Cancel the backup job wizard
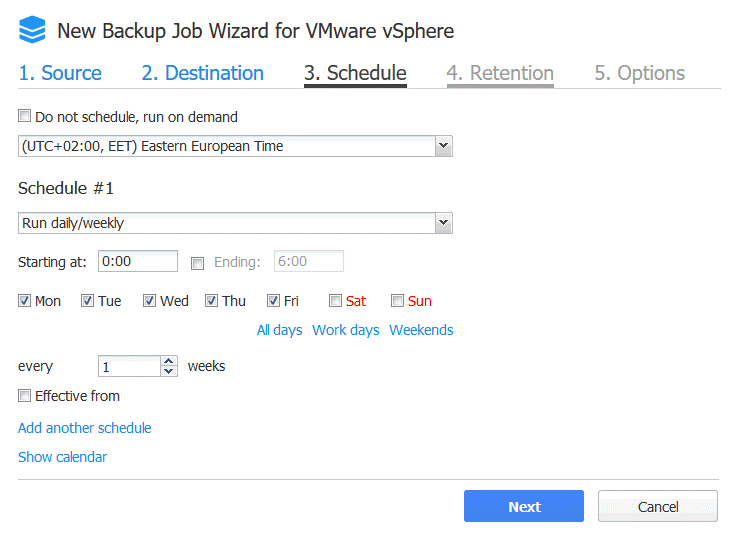This screenshot has height=539, width=736. point(657,506)
